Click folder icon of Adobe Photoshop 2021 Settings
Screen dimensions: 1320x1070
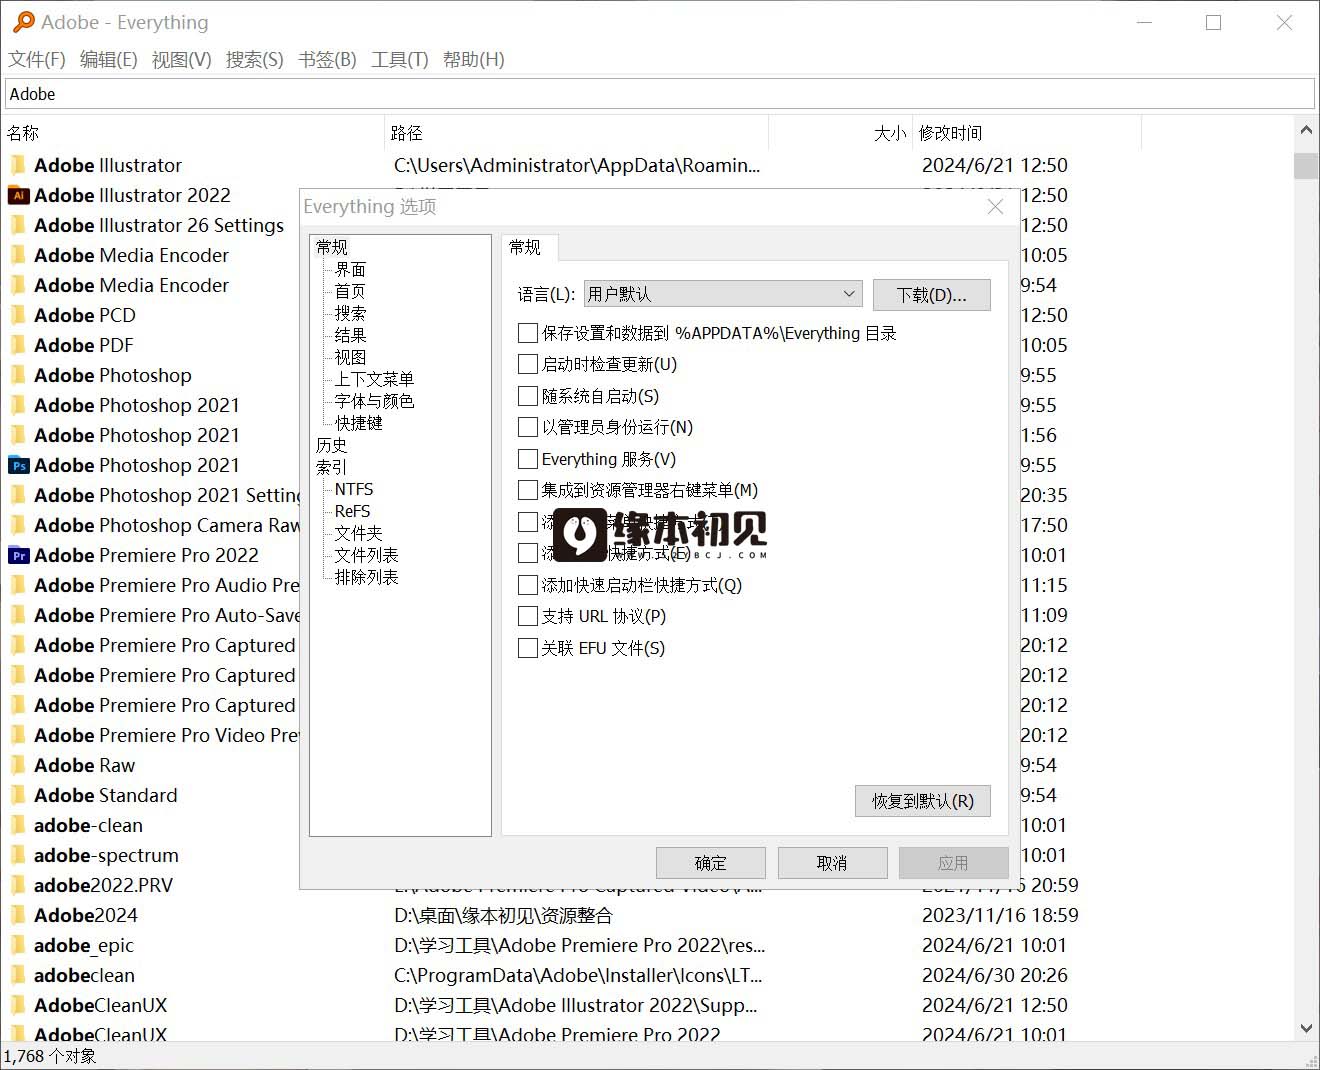[18, 495]
